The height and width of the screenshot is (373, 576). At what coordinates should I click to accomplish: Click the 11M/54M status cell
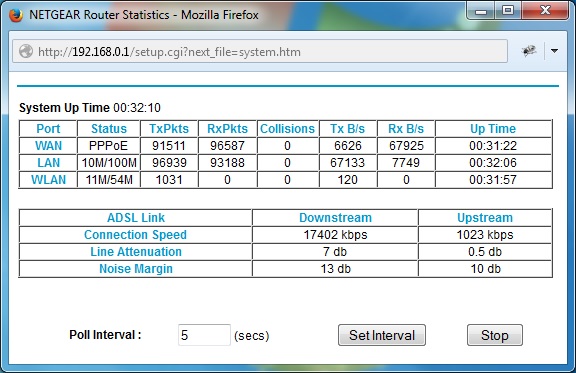pos(109,180)
